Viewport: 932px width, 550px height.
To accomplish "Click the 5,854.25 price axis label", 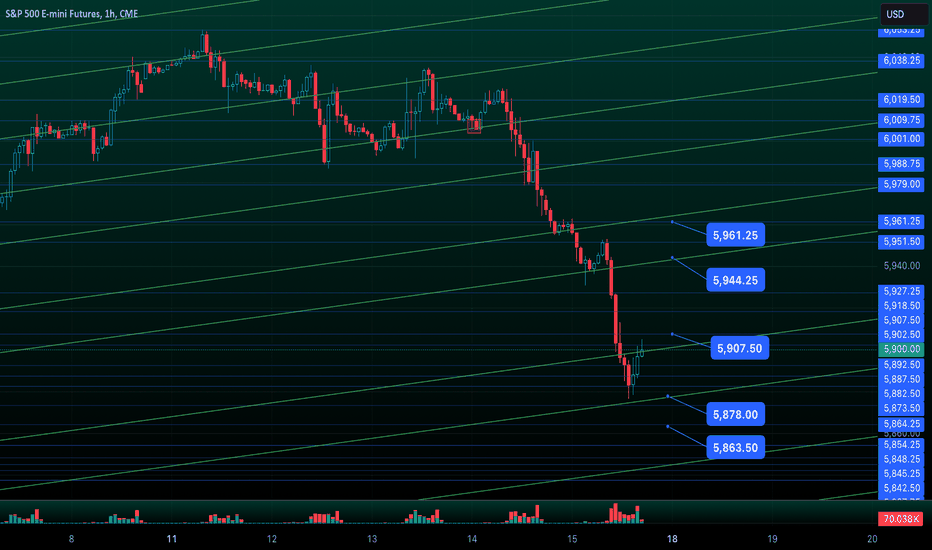I will coord(901,445).
